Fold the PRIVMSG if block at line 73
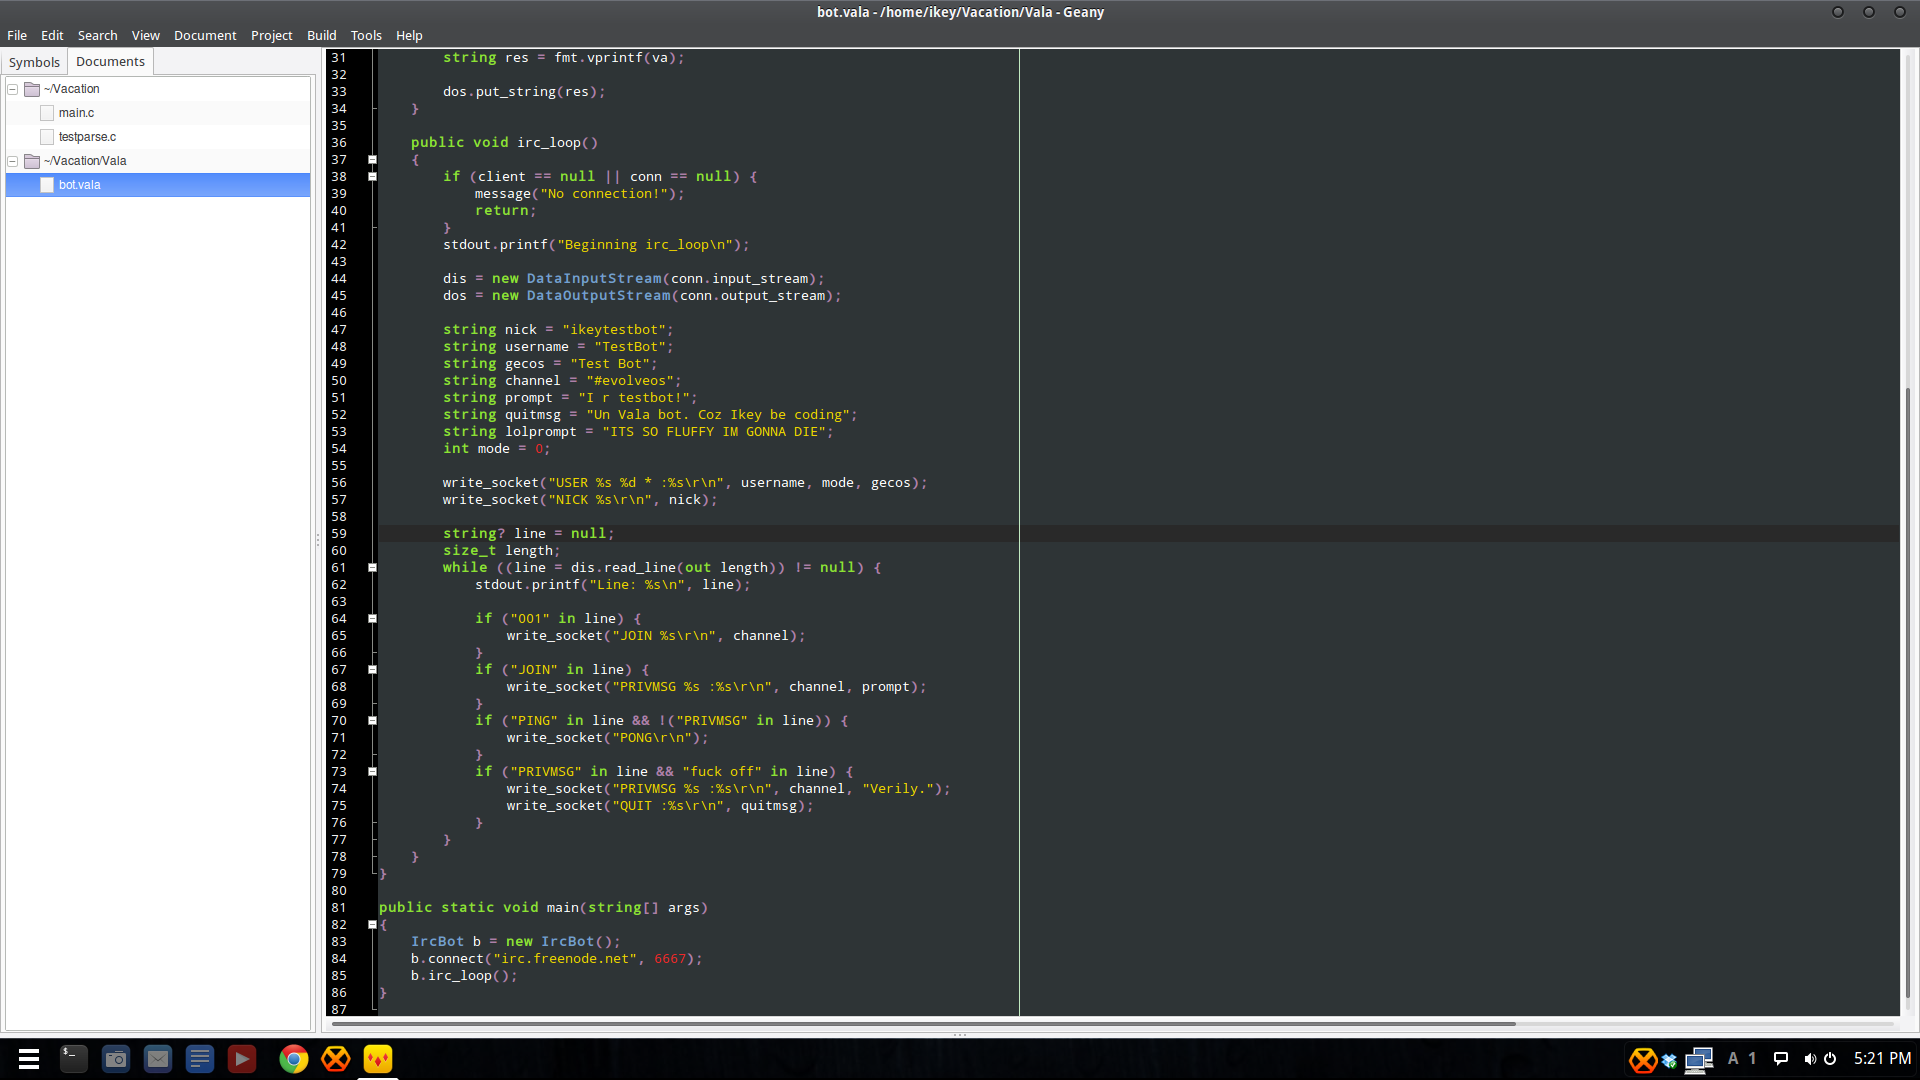 click(372, 772)
